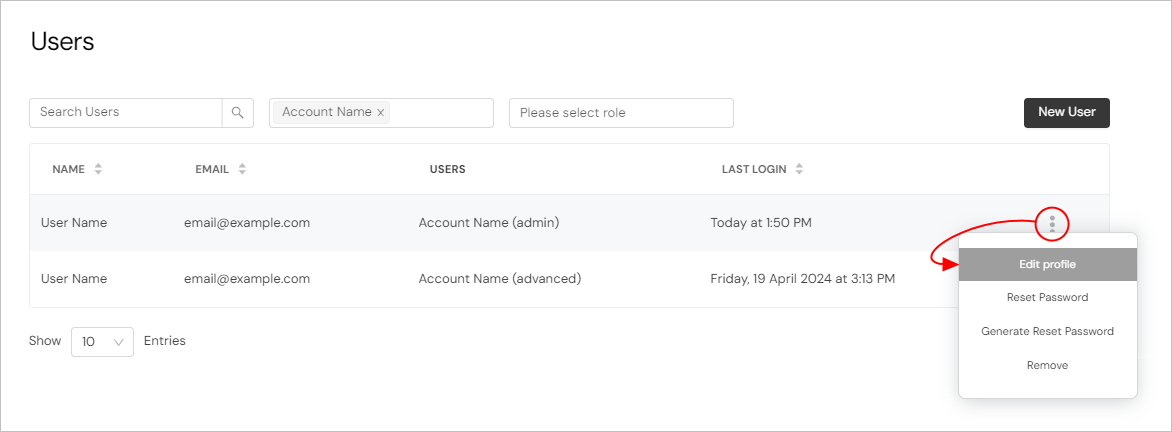Image resolution: width=1172 pixels, height=432 pixels.
Task: Choose Remove from the context menu
Action: [1047, 366]
